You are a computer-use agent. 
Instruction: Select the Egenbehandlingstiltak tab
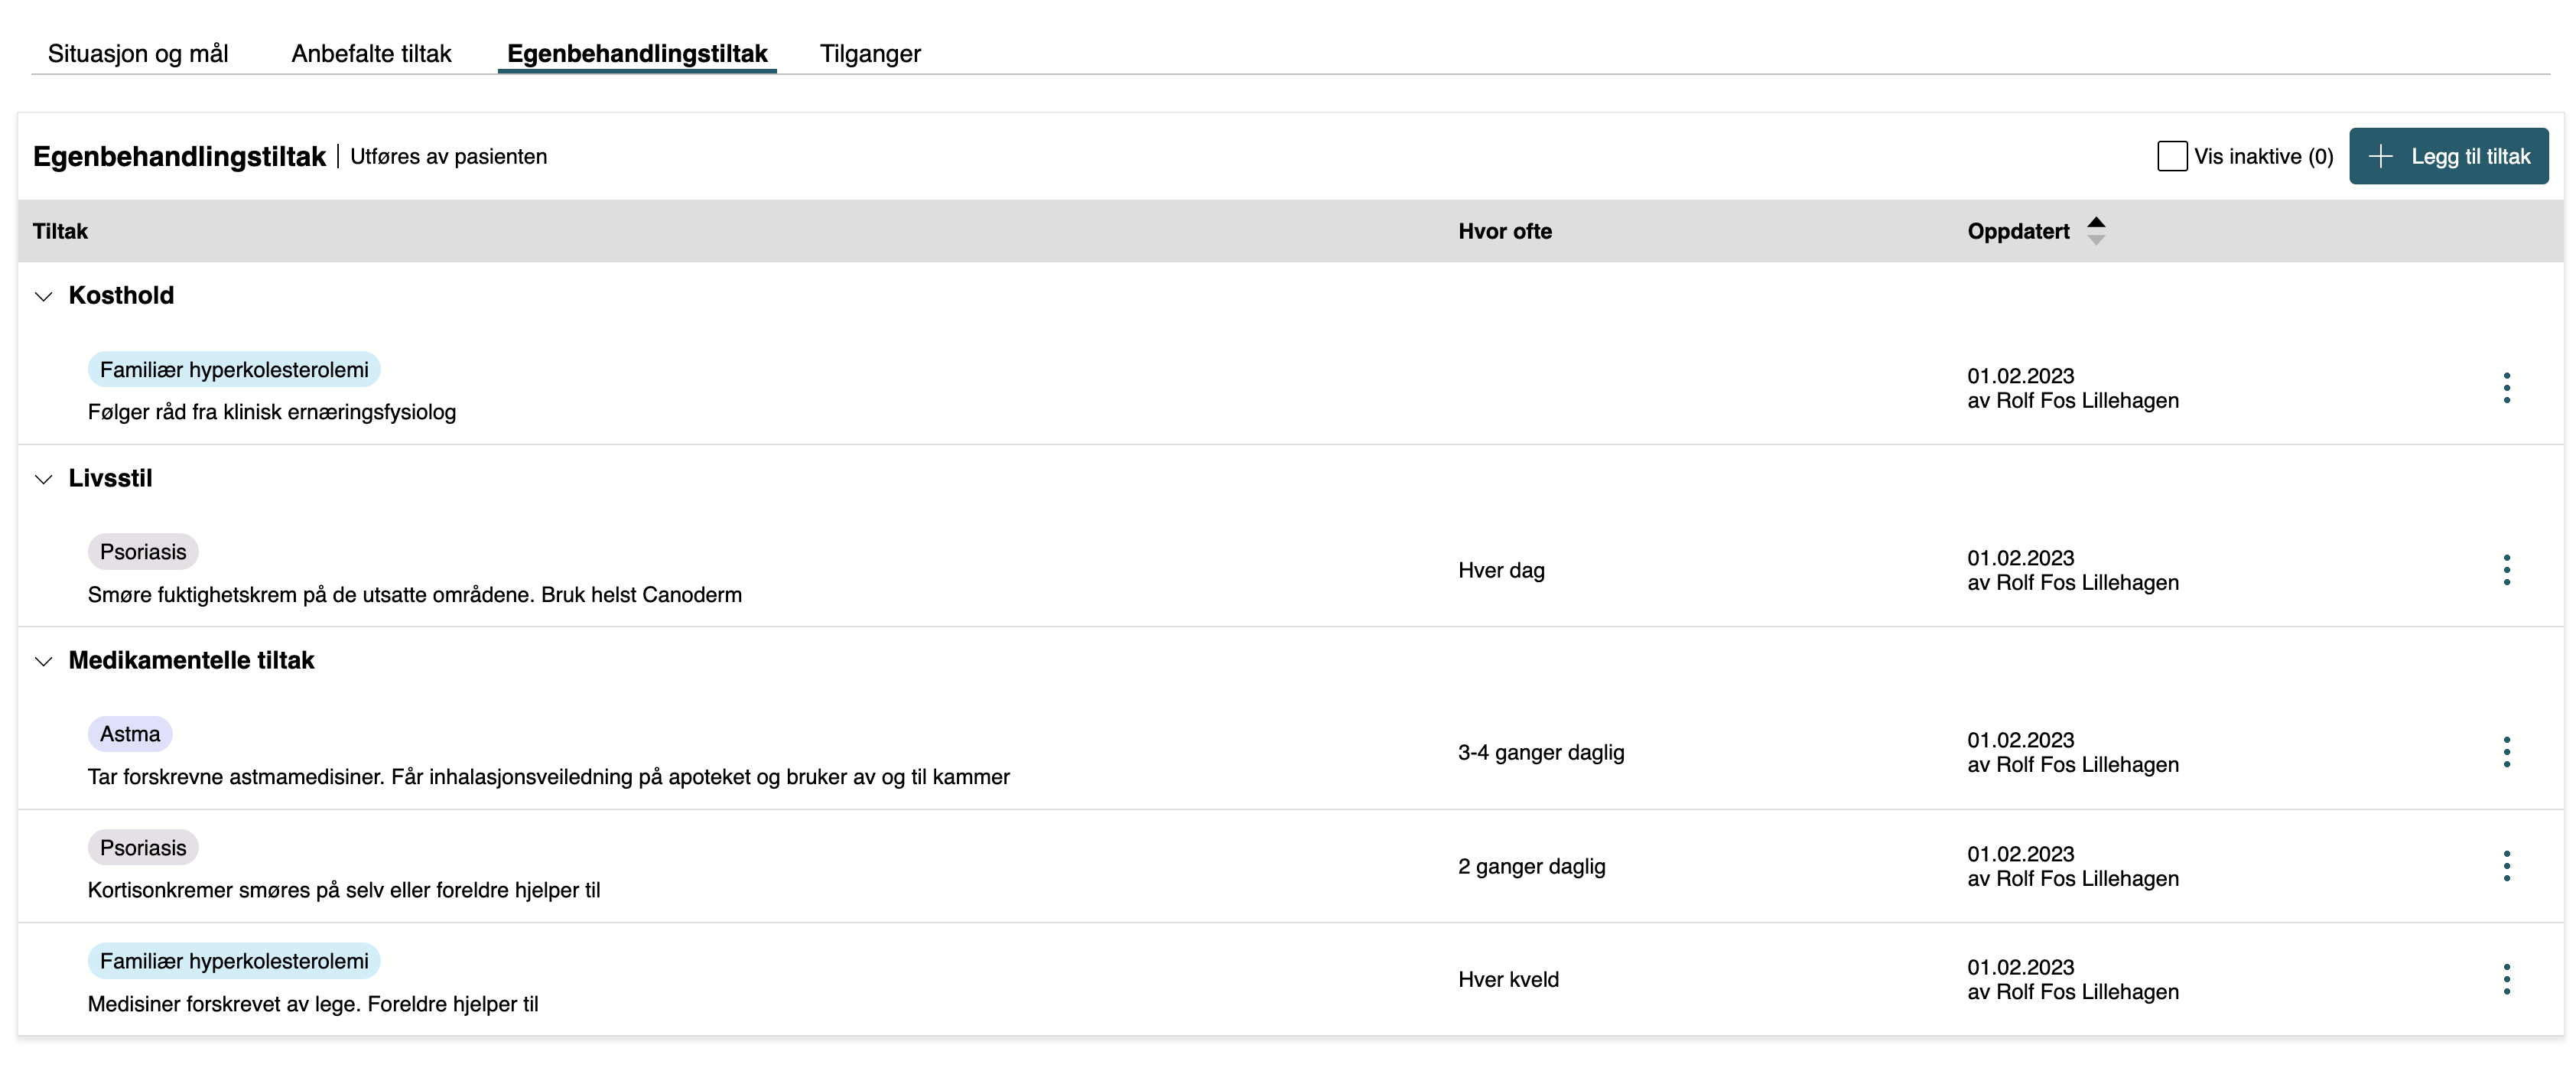tap(637, 53)
